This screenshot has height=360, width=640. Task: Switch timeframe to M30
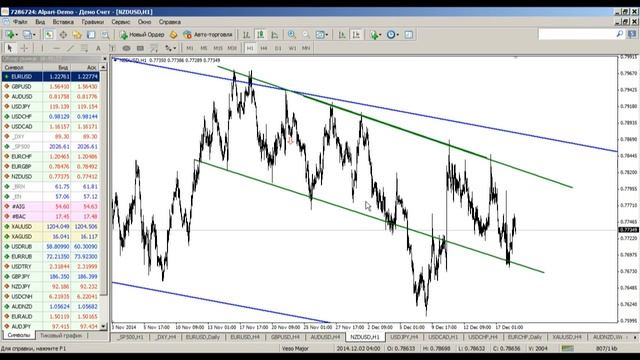click(232, 48)
